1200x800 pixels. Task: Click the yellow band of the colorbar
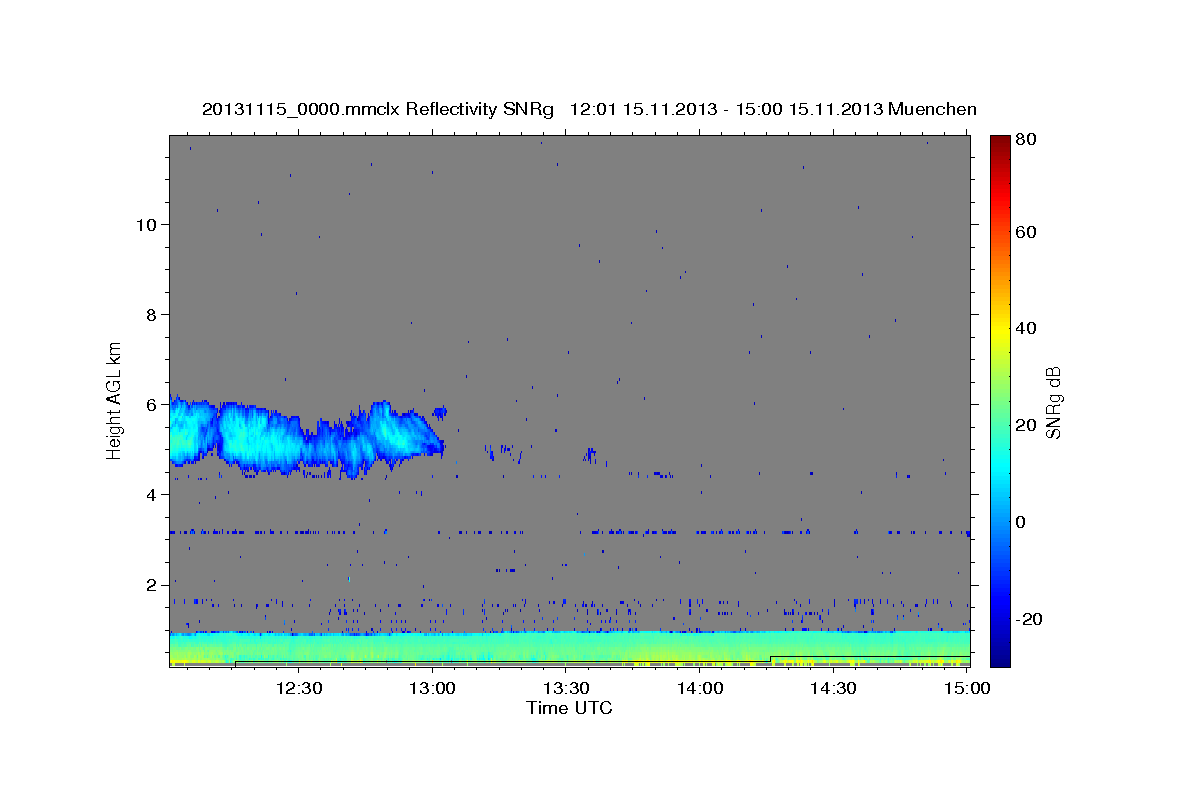(x=999, y=328)
